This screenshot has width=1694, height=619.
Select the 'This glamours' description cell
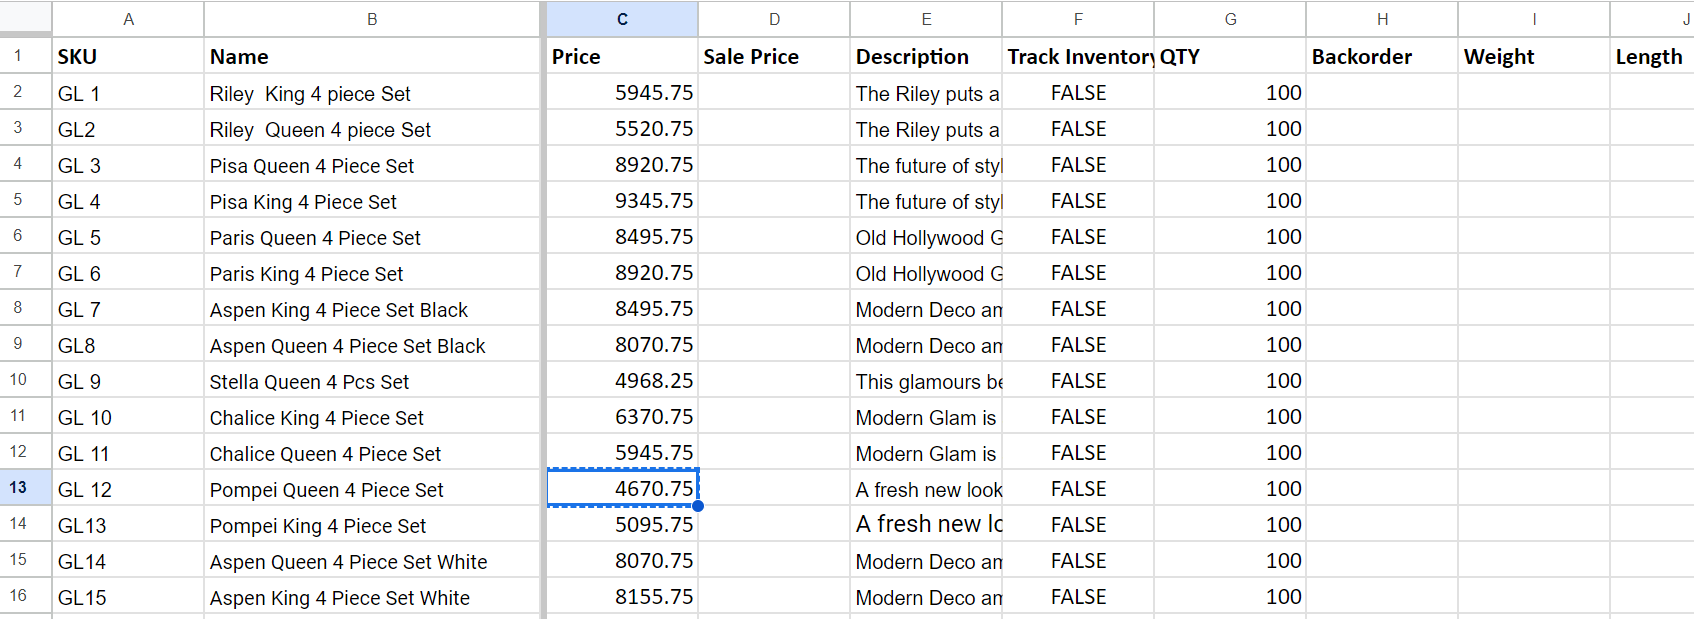tap(926, 382)
